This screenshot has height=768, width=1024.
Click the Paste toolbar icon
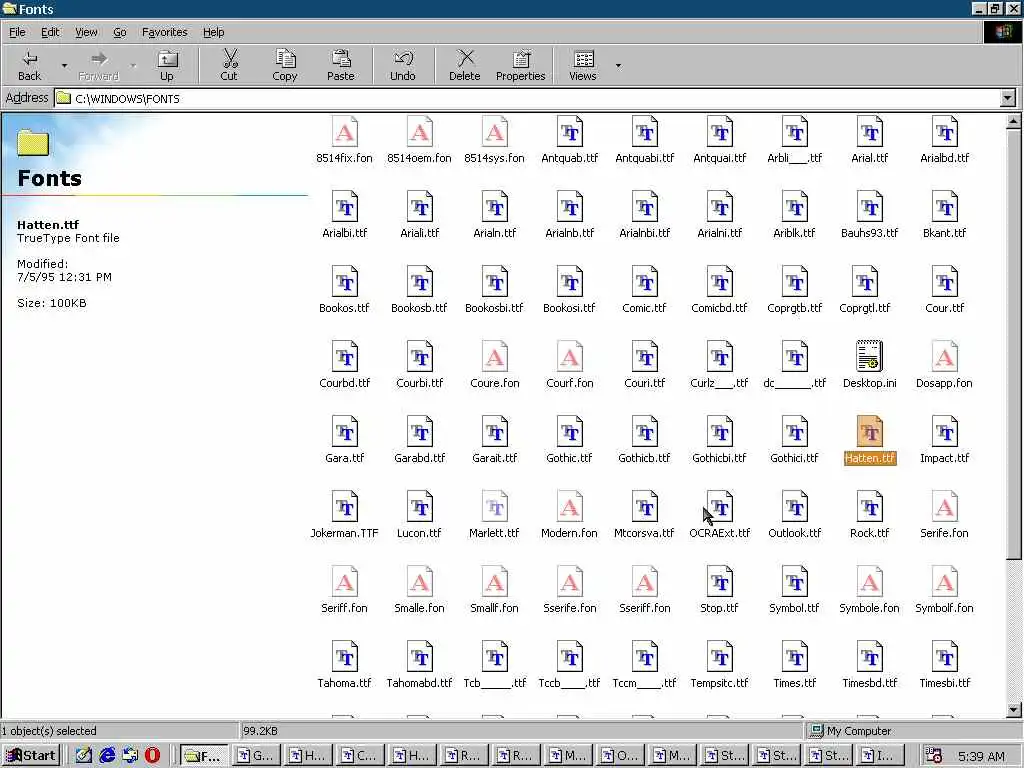(x=340, y=59)
